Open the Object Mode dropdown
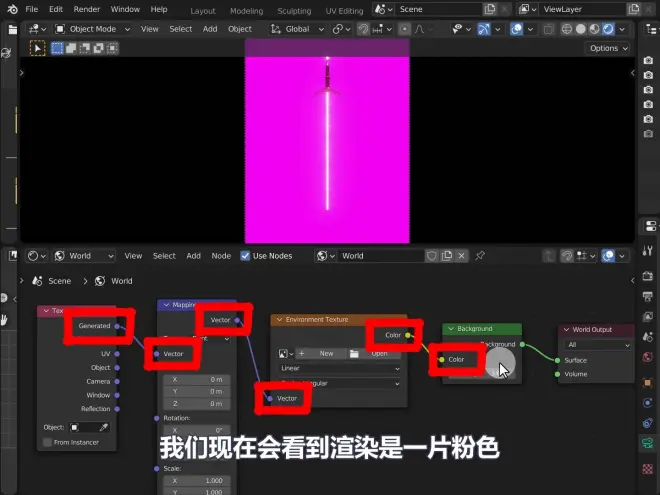 93,29
